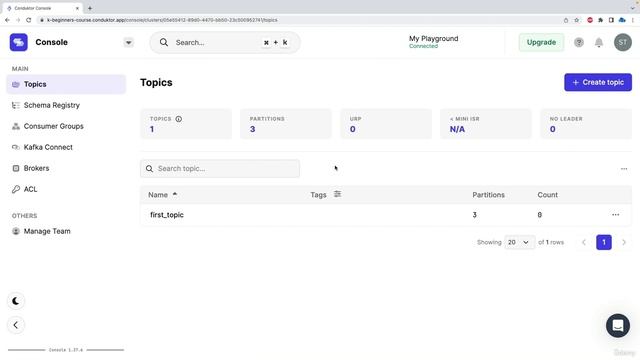640x360 pixels.
Task: Open My Playground cluster selector
Action: [x=433, y=42]
